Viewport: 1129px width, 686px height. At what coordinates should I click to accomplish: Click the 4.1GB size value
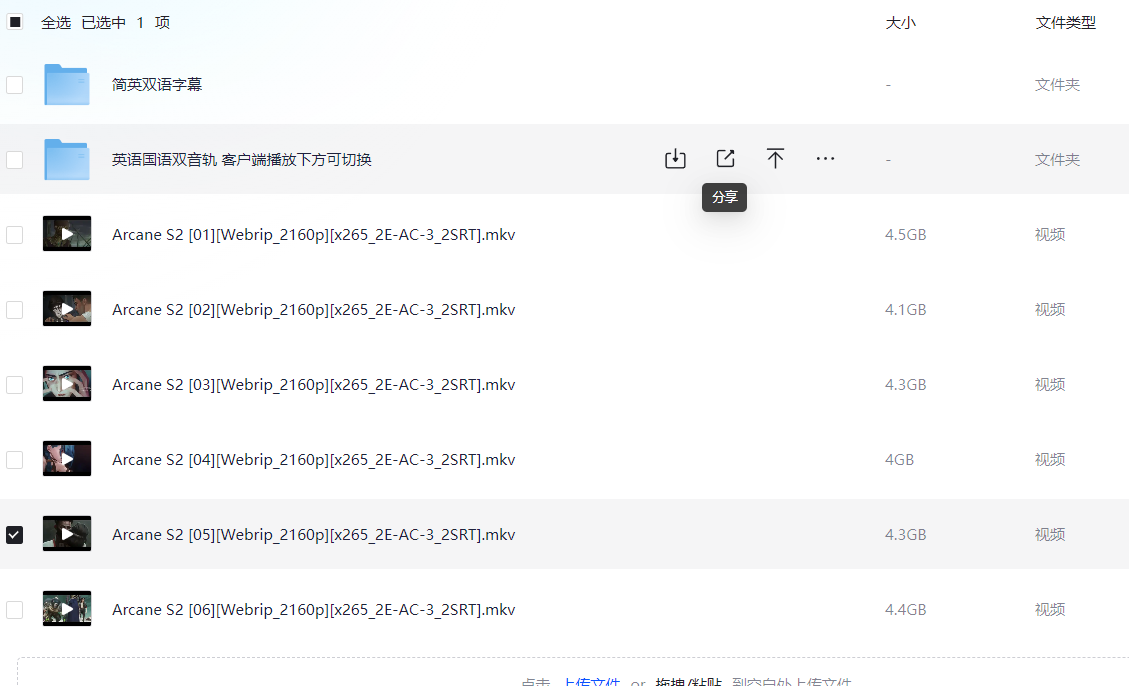(906, 310)
